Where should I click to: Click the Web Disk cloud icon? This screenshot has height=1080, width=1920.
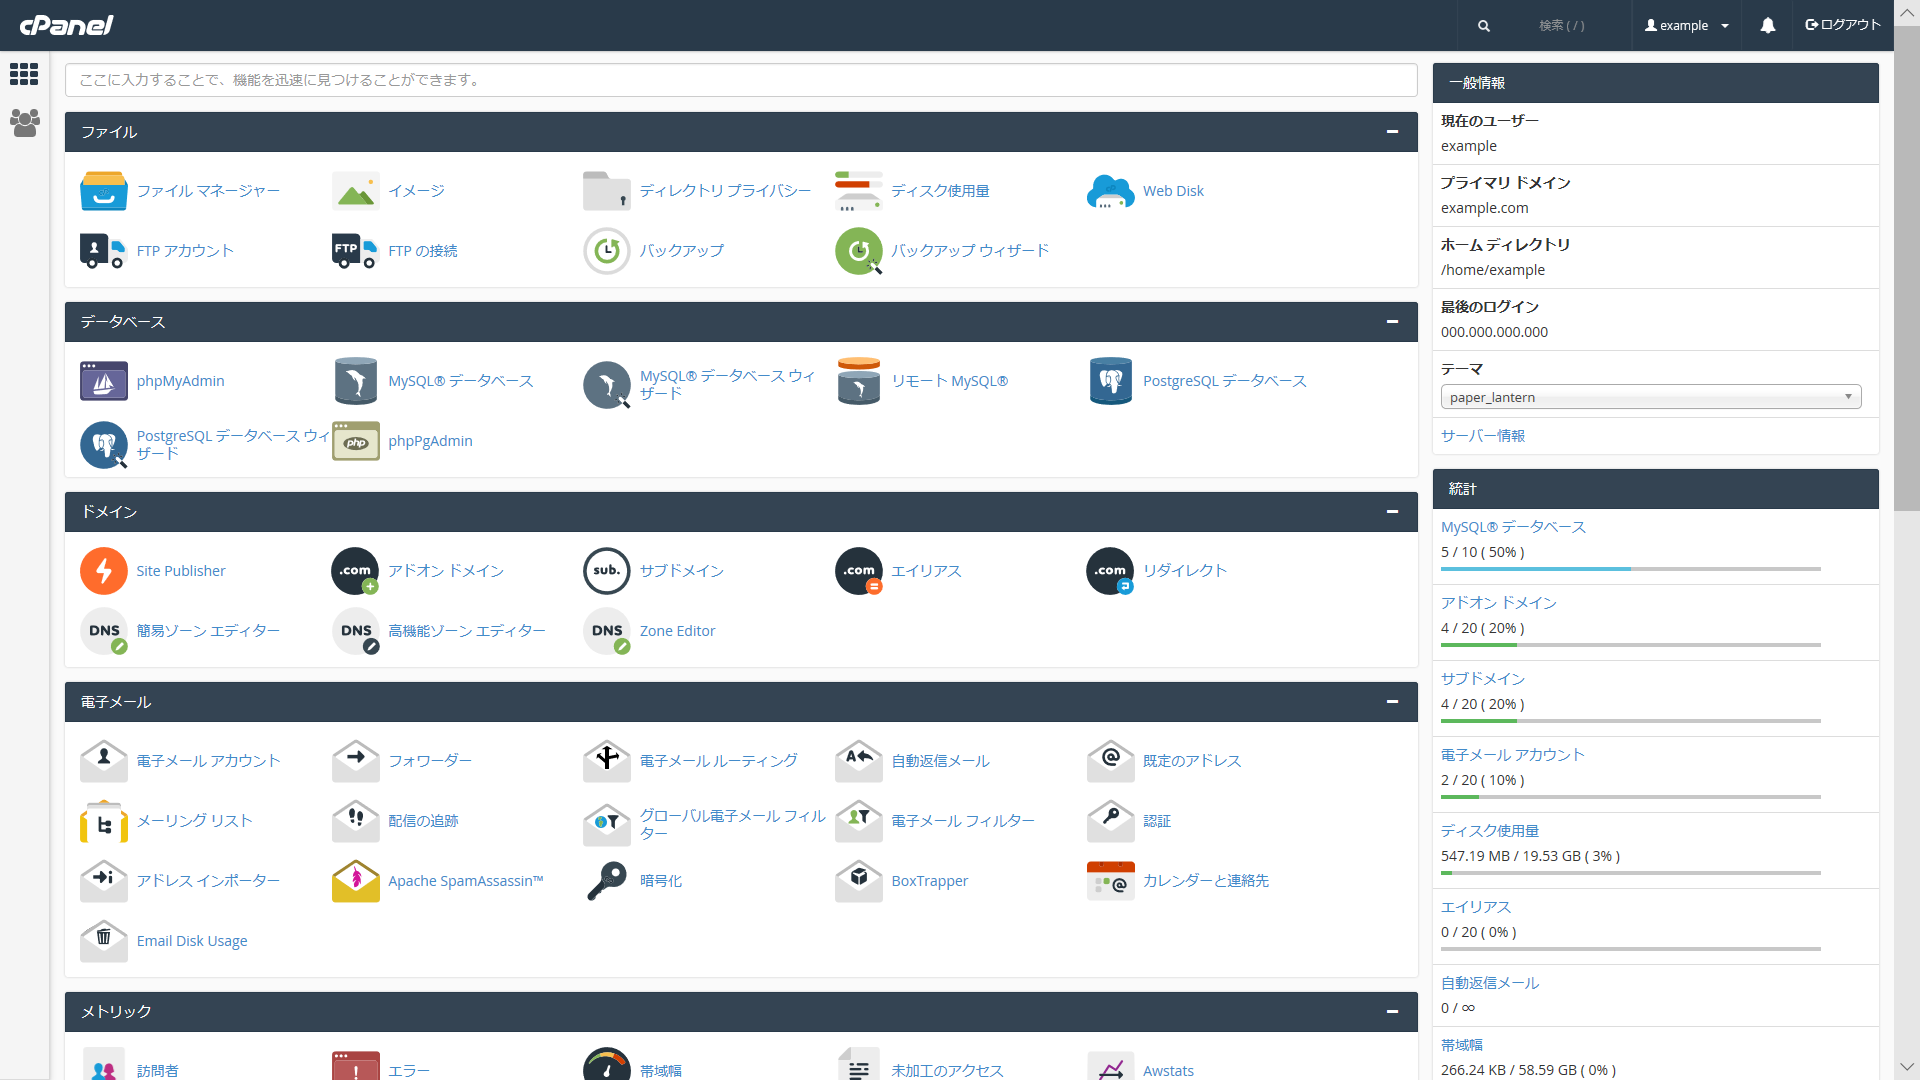click(x=1110, y=191)
